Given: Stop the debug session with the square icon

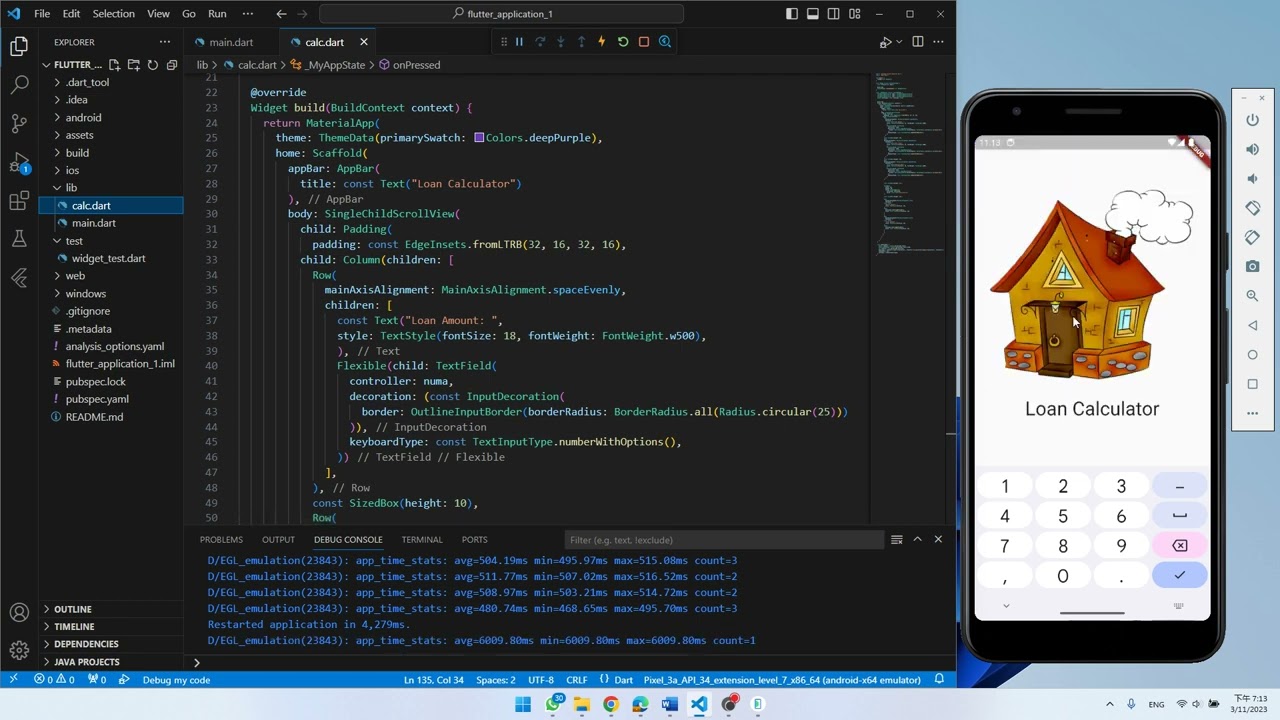Looking at the screenshot, I should pos(644,42).
